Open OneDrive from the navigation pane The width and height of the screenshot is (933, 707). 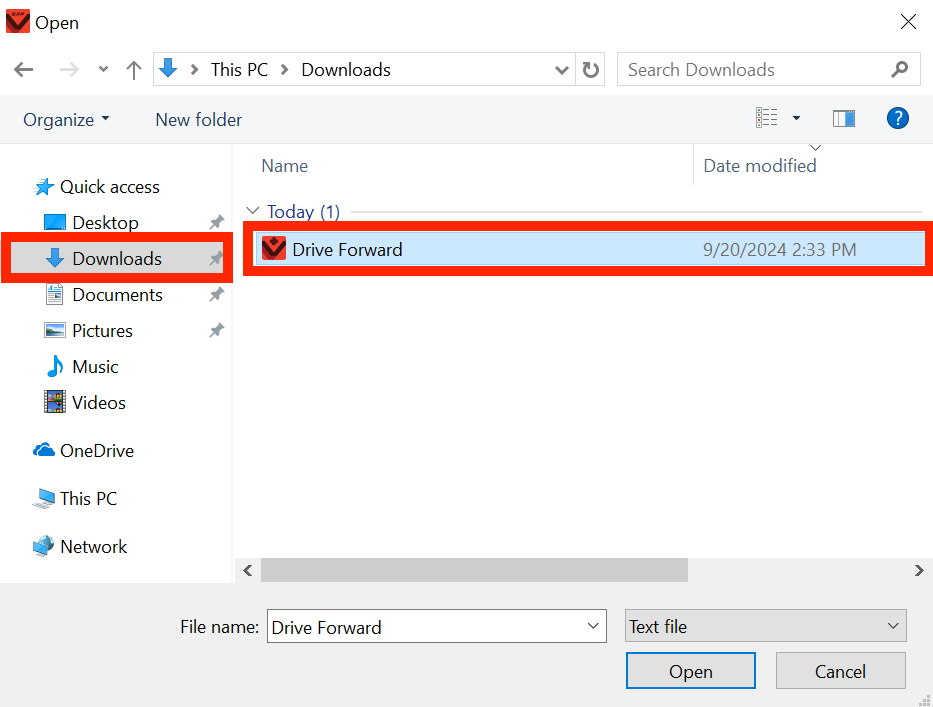click(x=94, y=450)
